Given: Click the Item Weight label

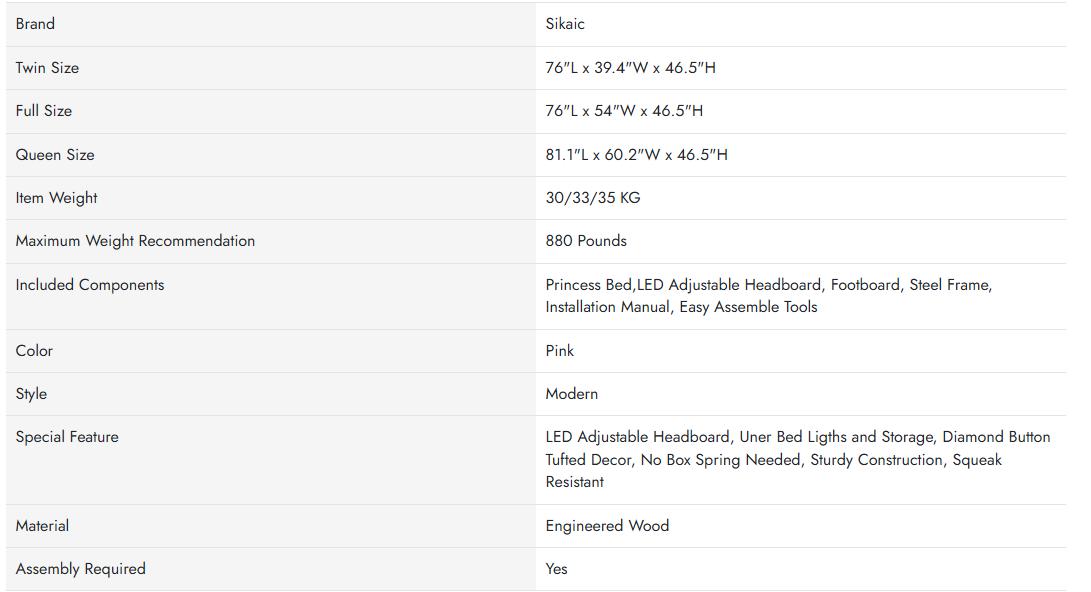Looking at the screenshot, I should pyautogui.click(x=56, y=198).
